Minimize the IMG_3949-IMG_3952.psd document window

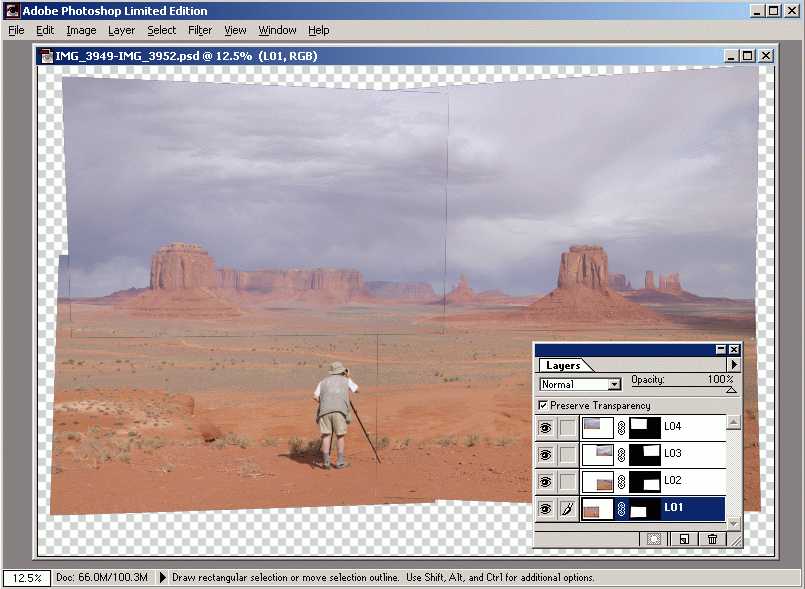(731, 55)
